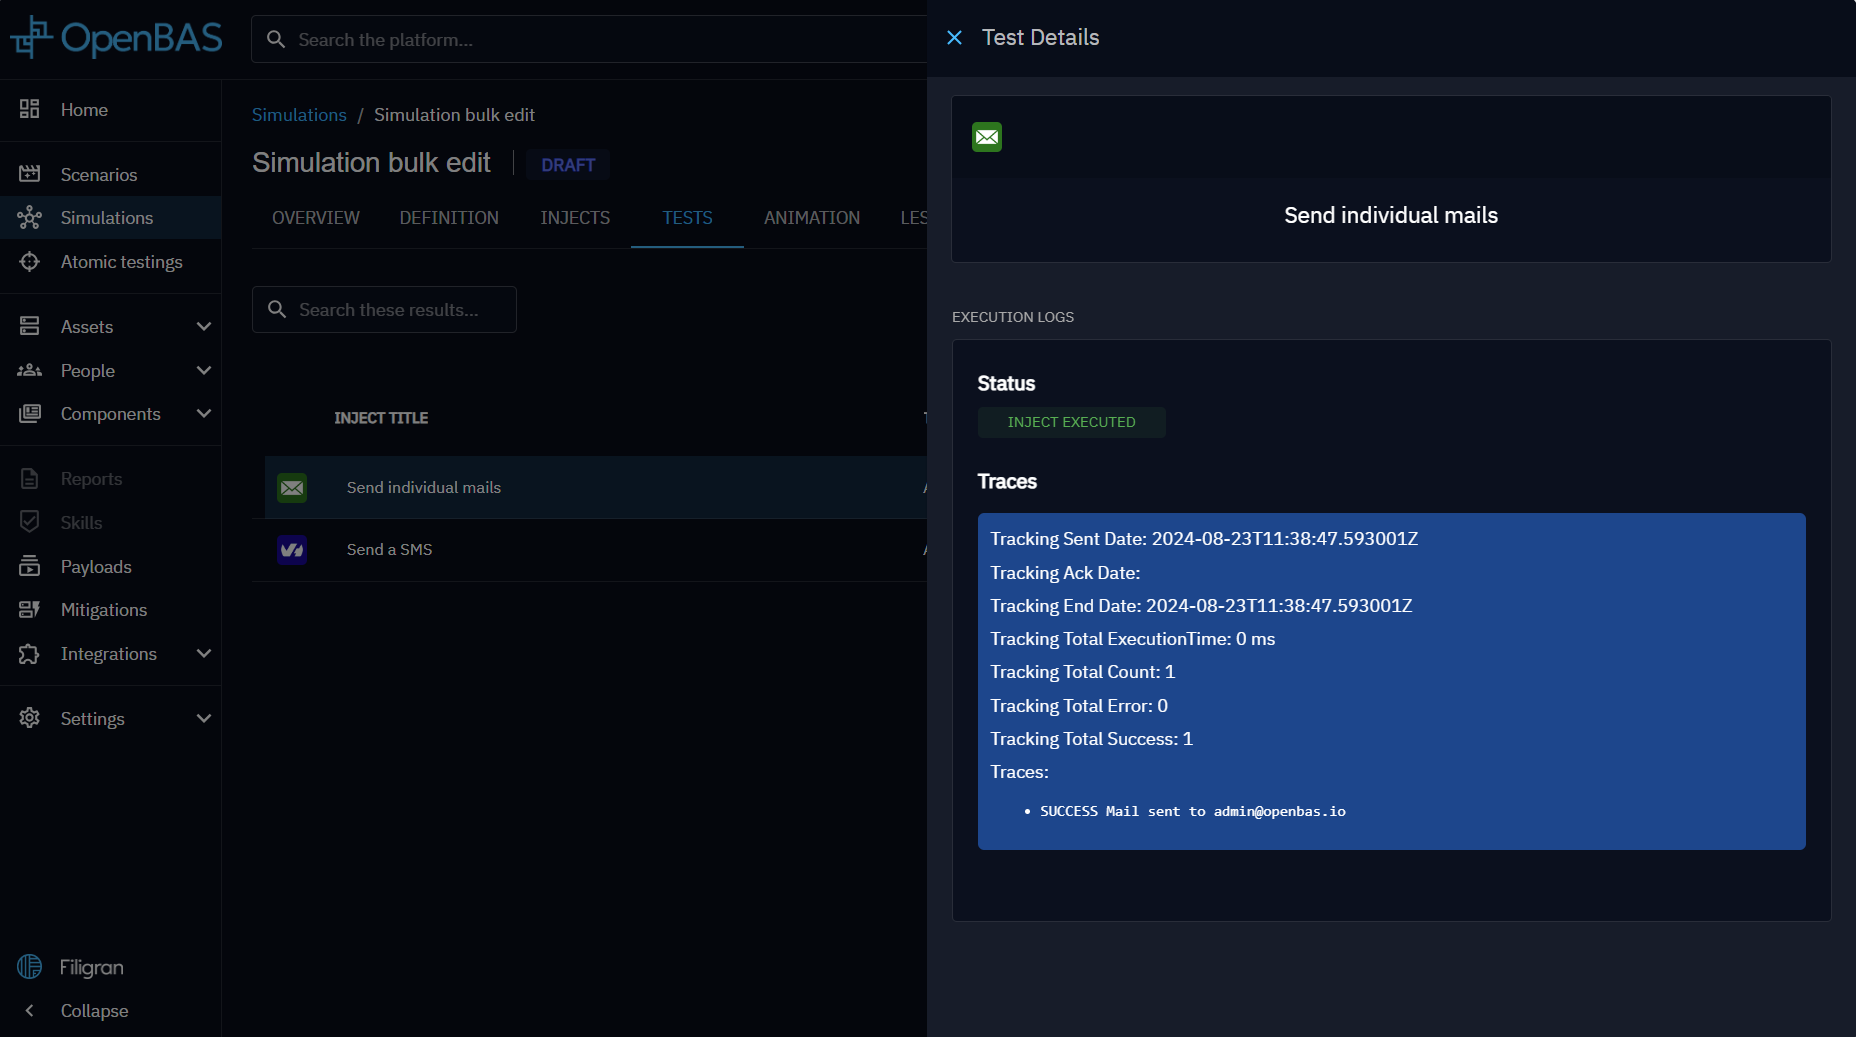Click the mail icon in Send individual mails row
Image resolution: width=1856 pixels, height=1037 pixels.
click(292, 488)
